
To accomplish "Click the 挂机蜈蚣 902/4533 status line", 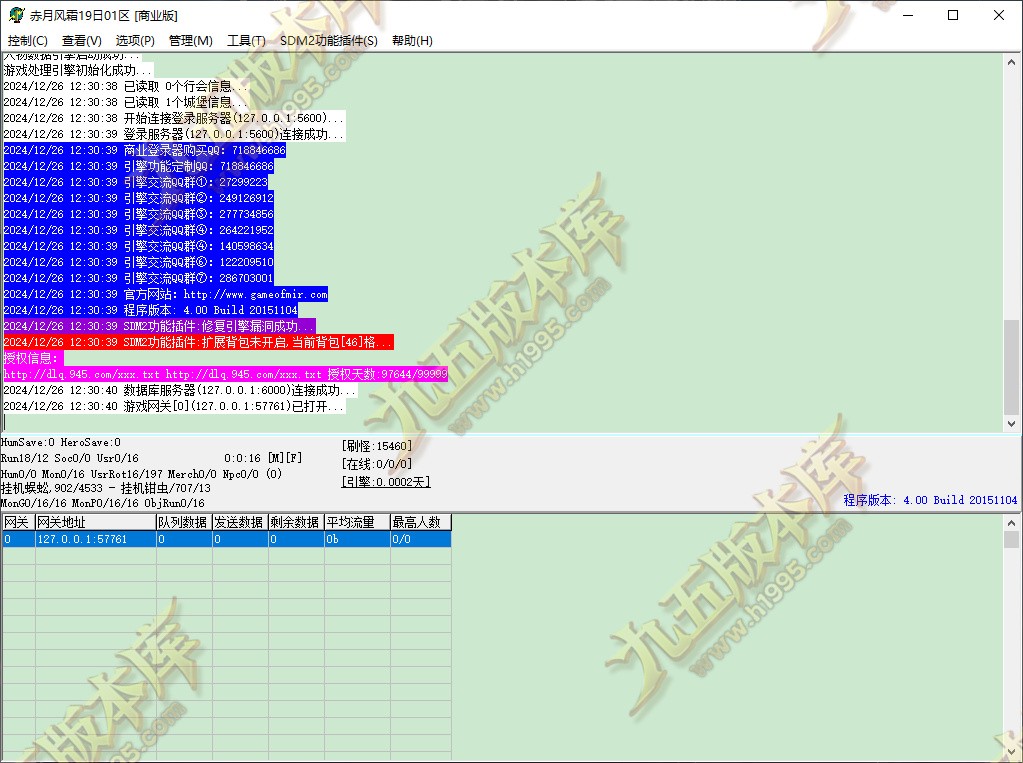I will tap(106, 488).
